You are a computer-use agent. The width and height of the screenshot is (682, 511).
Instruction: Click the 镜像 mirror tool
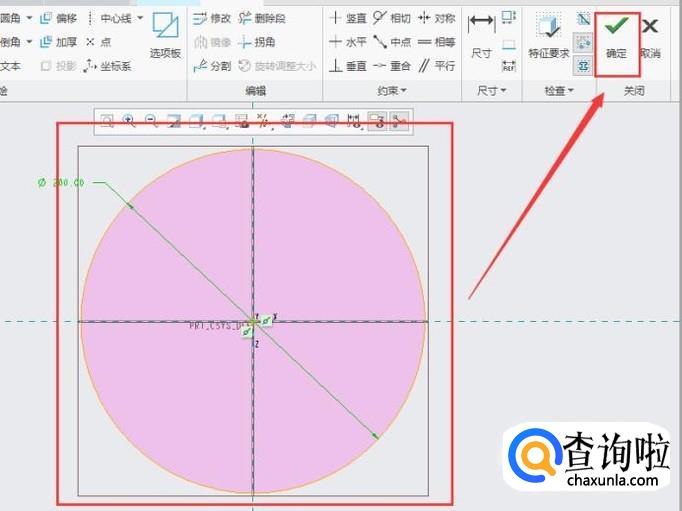tap(212, 42)
